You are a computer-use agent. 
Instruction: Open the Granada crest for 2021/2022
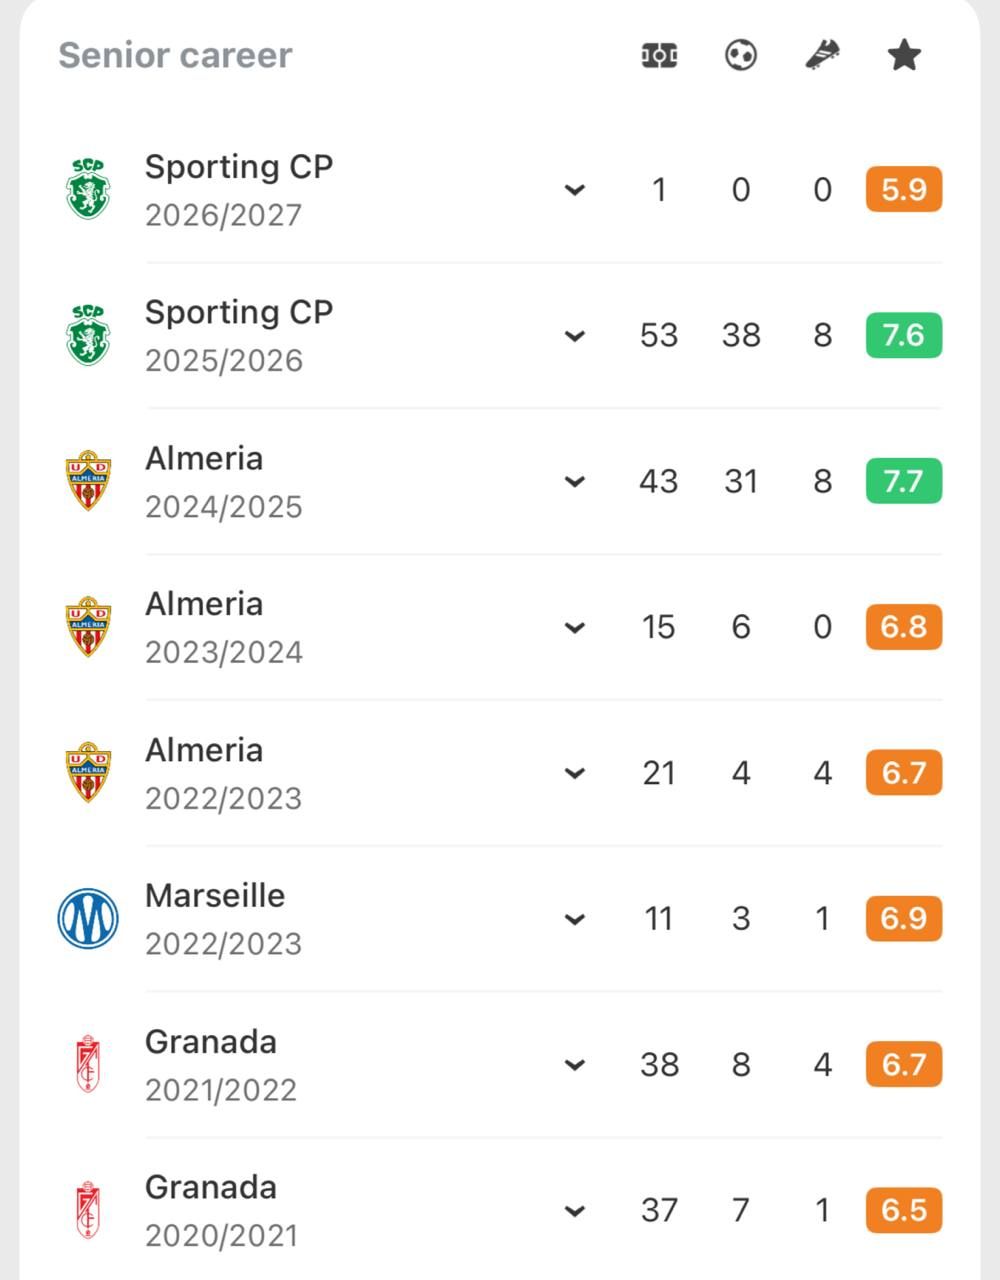[x=88, y=1064]
